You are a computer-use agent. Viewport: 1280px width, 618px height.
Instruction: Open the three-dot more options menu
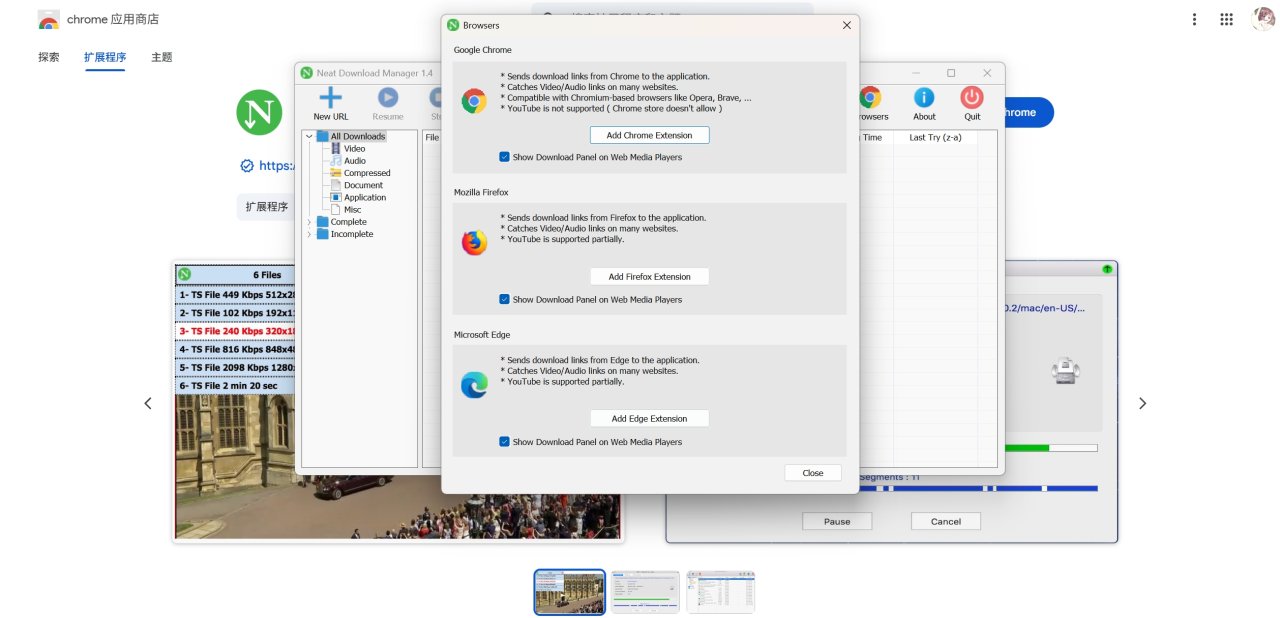[x=1194, y=19]
